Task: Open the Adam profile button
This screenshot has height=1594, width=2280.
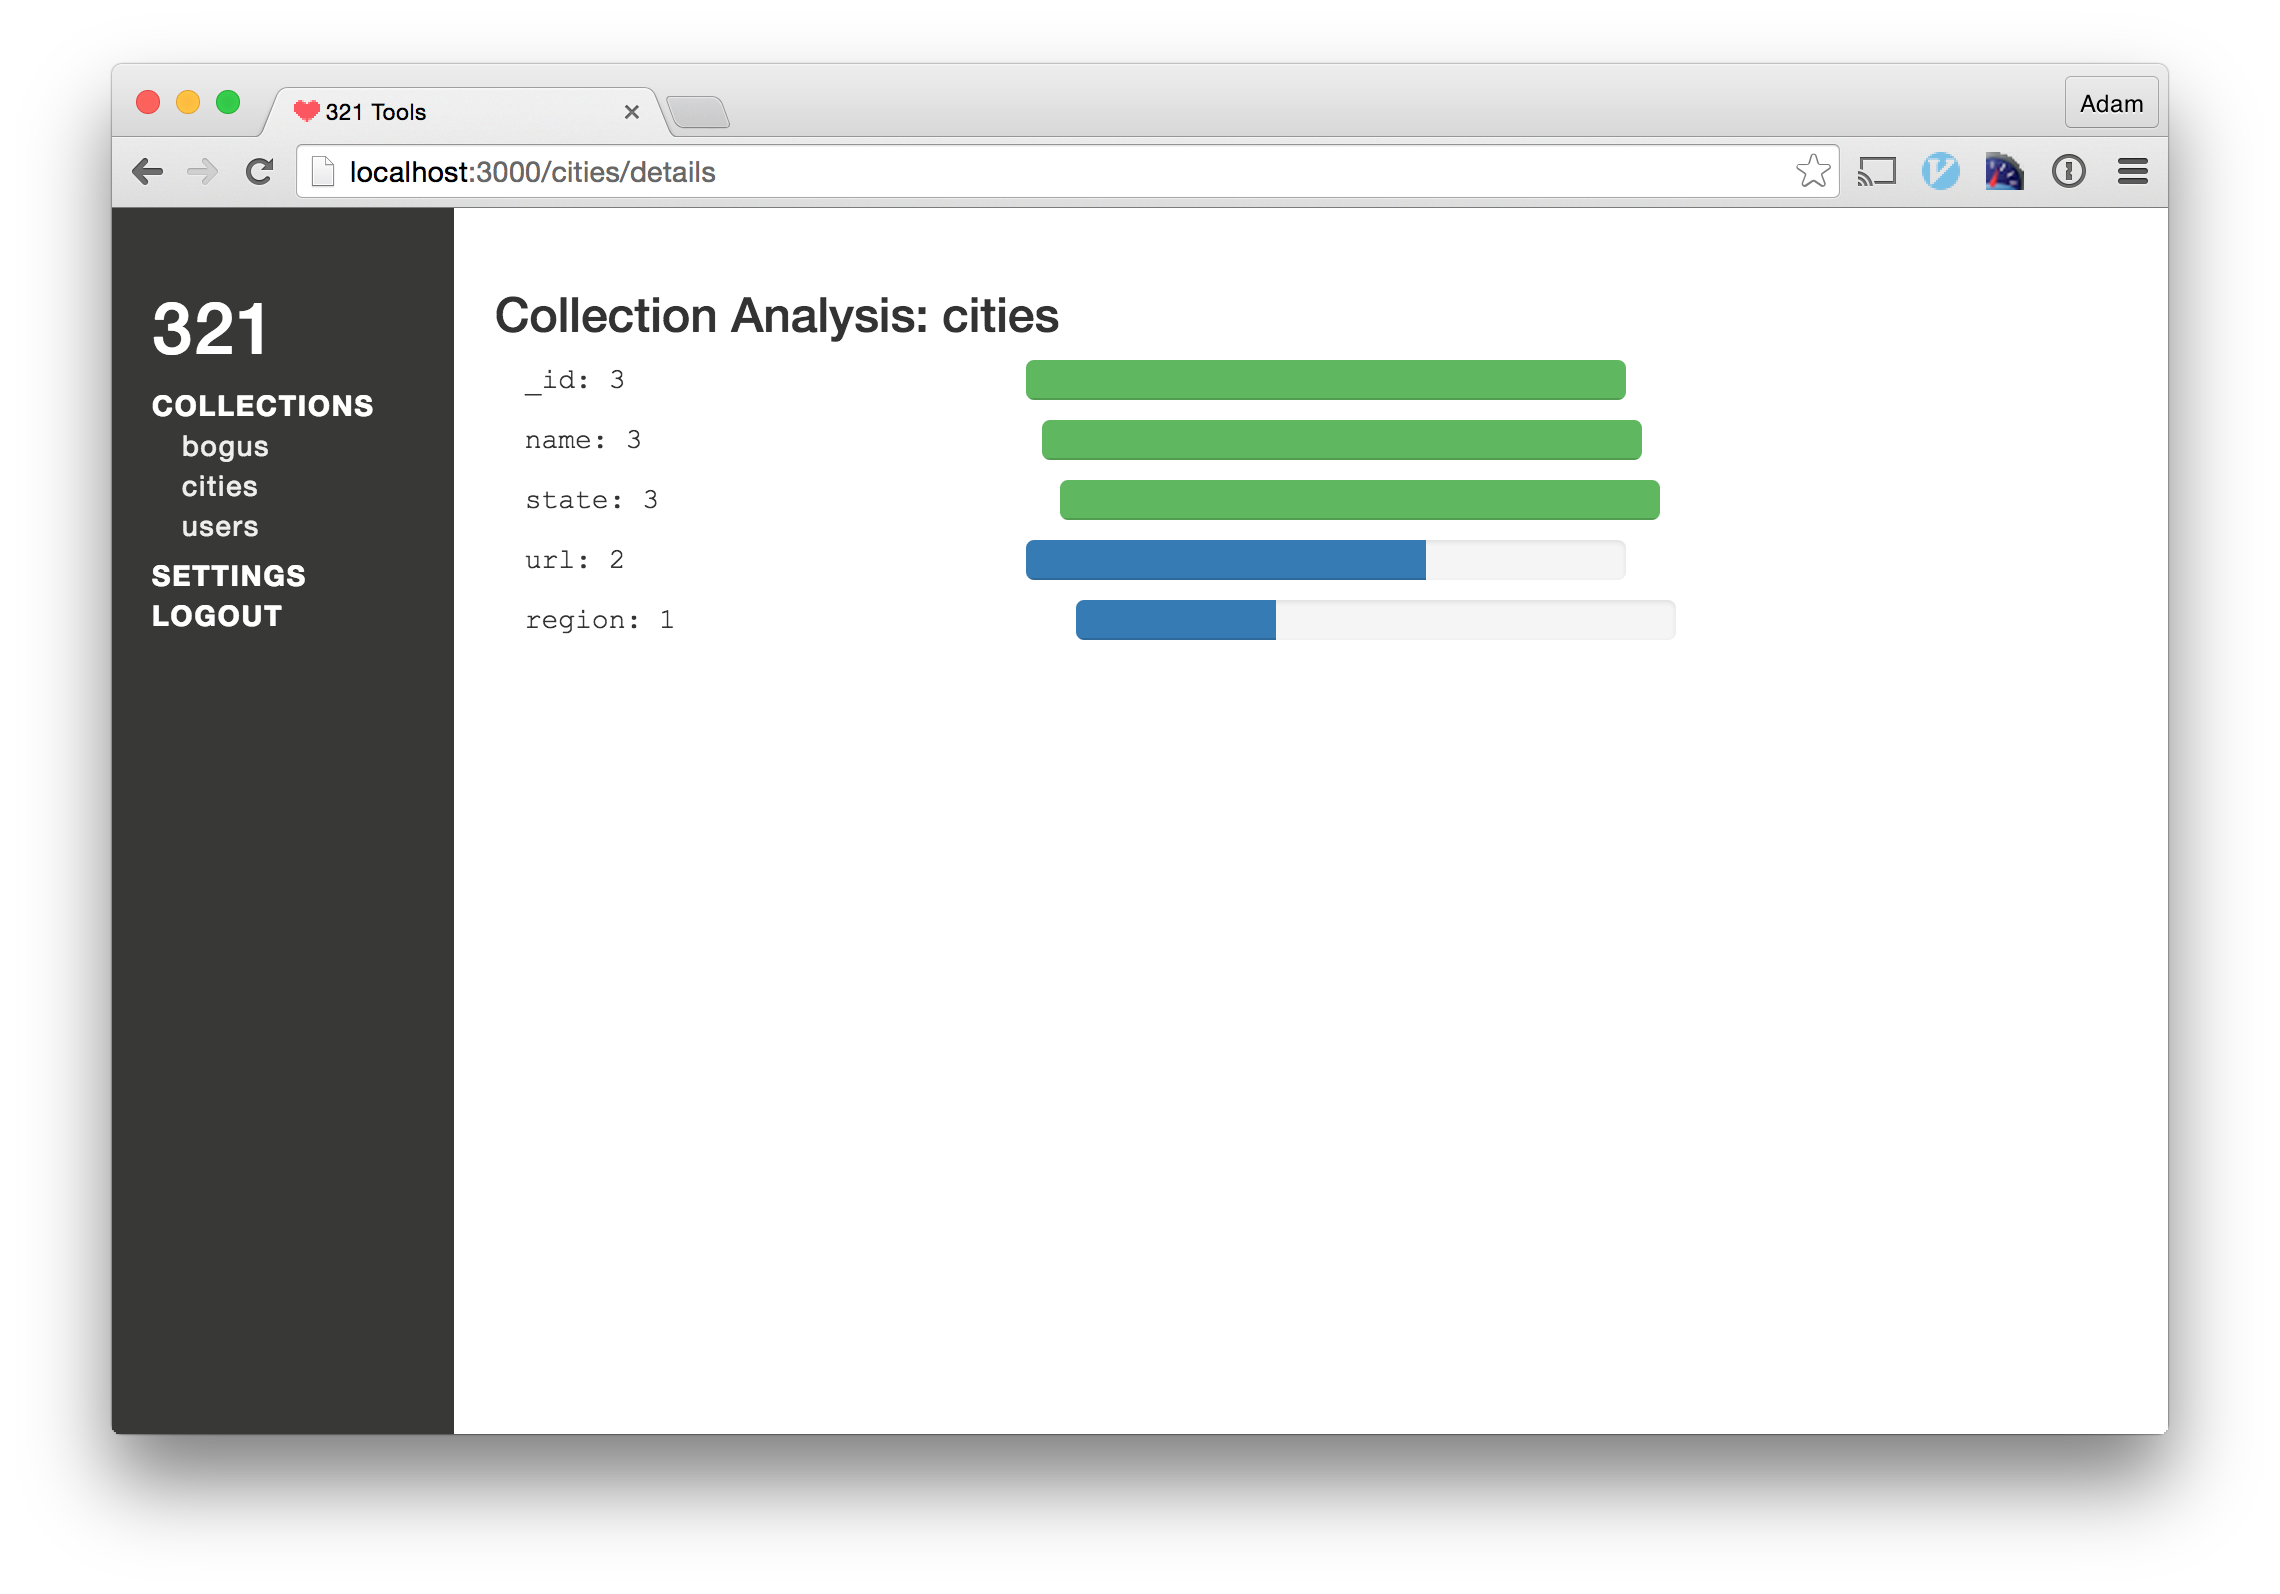Action: coord(2111,104)
